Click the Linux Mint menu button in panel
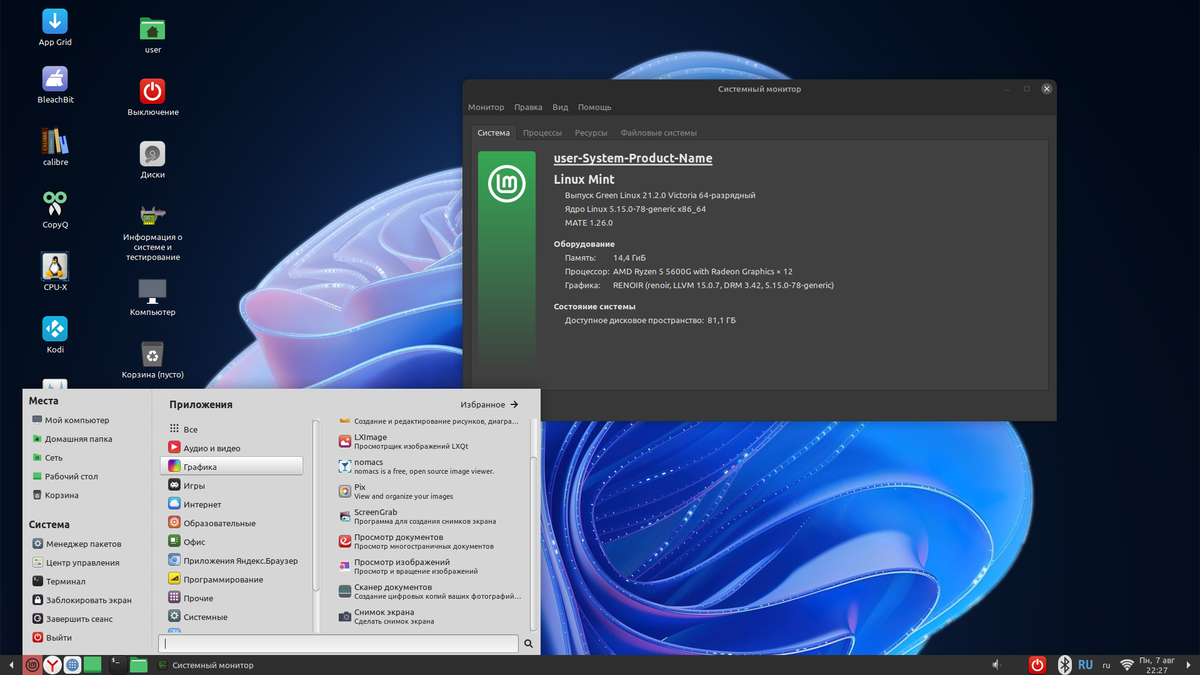This screenshot has width=1200, height=675. tap(32, 664)
